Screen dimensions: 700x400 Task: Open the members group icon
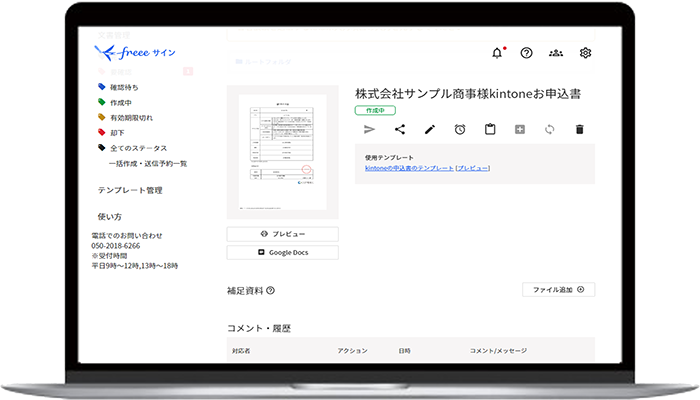pos(556,53)
